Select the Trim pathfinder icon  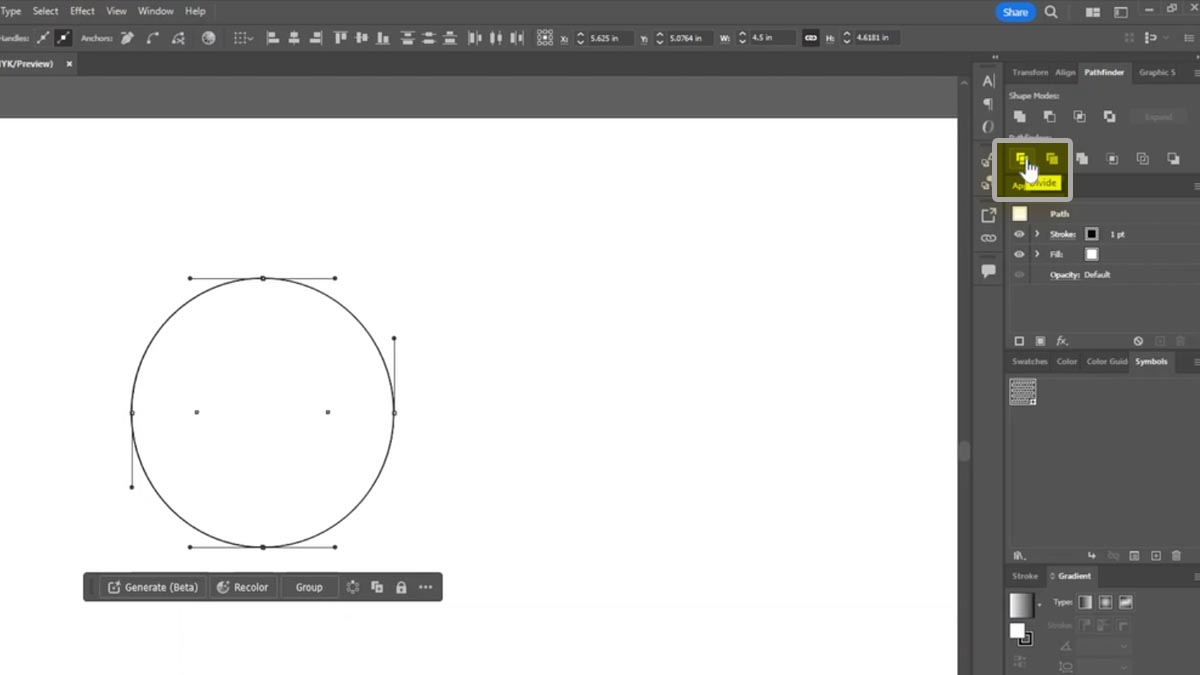(x=1051, y=159)
